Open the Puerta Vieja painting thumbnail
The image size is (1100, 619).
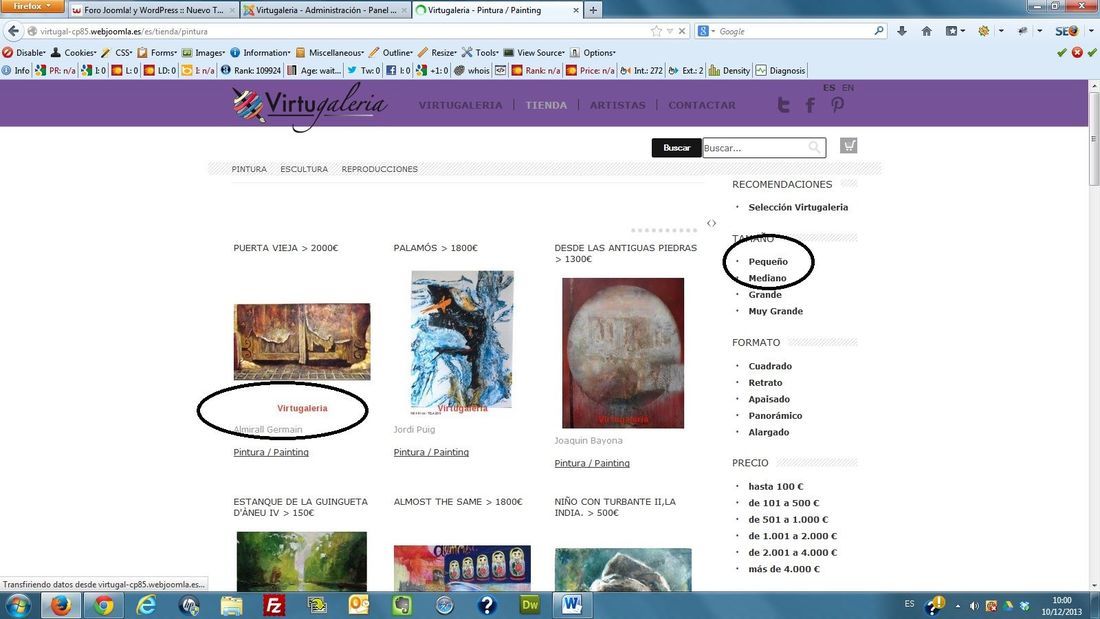coord(302,342)
